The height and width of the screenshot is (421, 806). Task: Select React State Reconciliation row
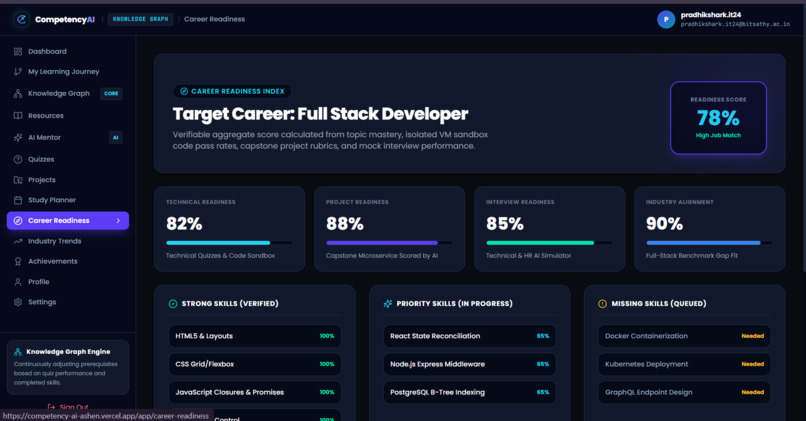point(470,336)
